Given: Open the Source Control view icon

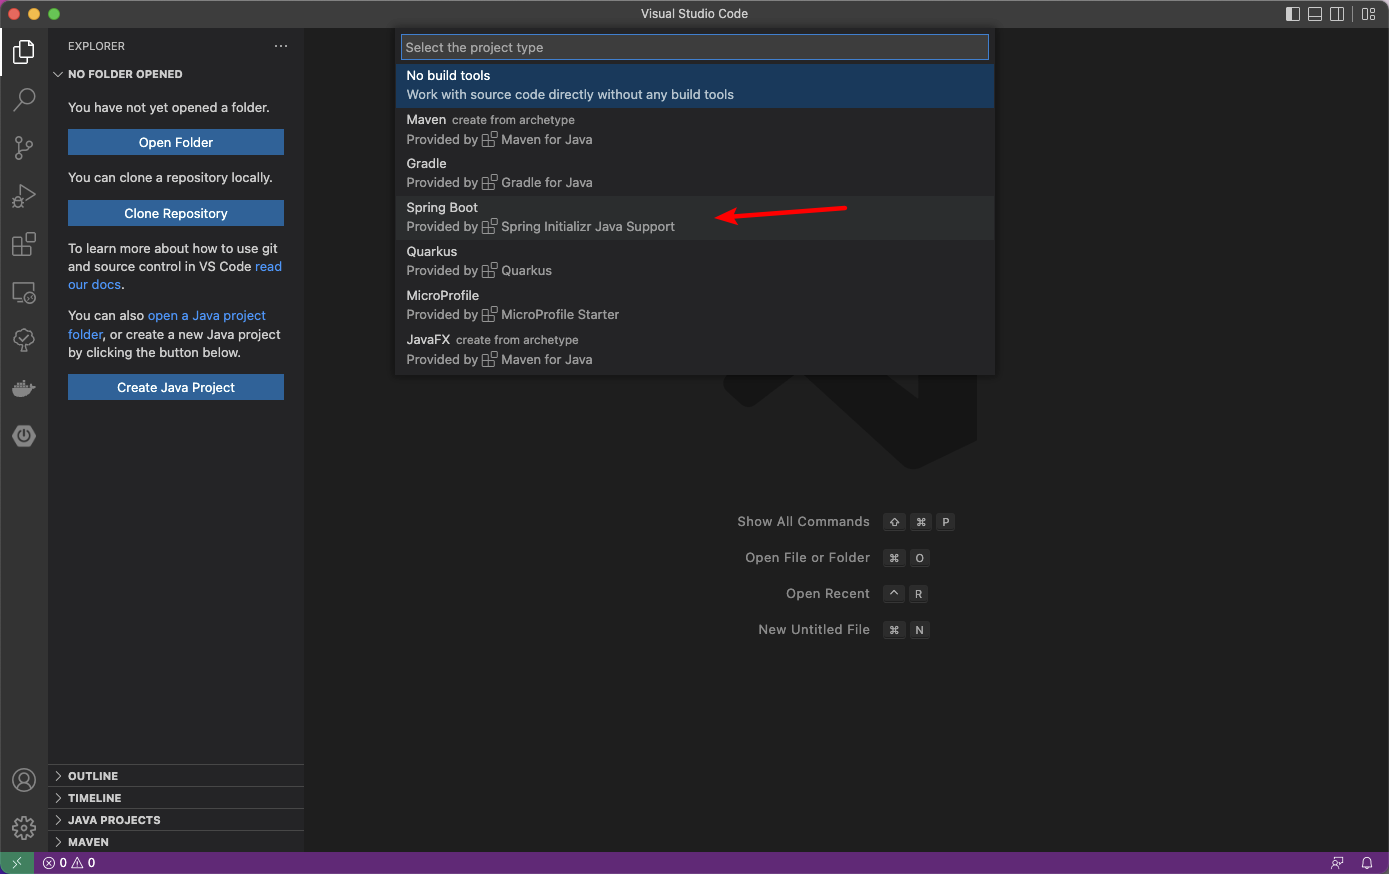Looking at the screenshot, I should pos(24,148).
